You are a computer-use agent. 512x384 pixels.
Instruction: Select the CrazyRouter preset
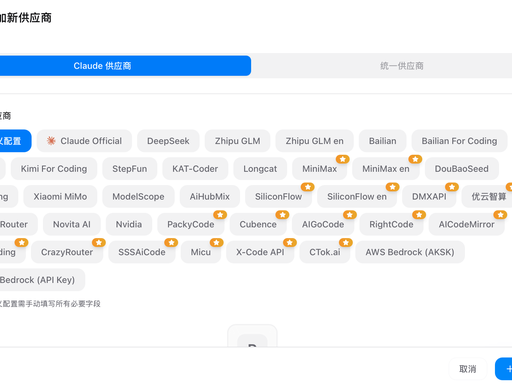point(67,252)
